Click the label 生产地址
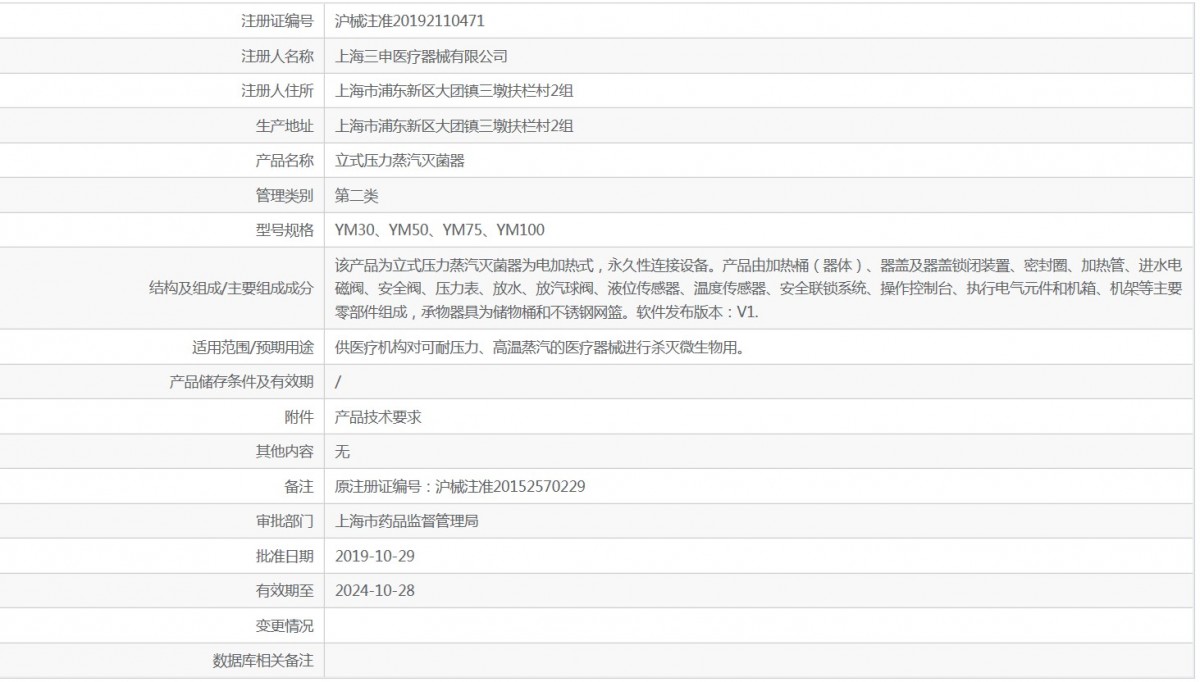 285,126
